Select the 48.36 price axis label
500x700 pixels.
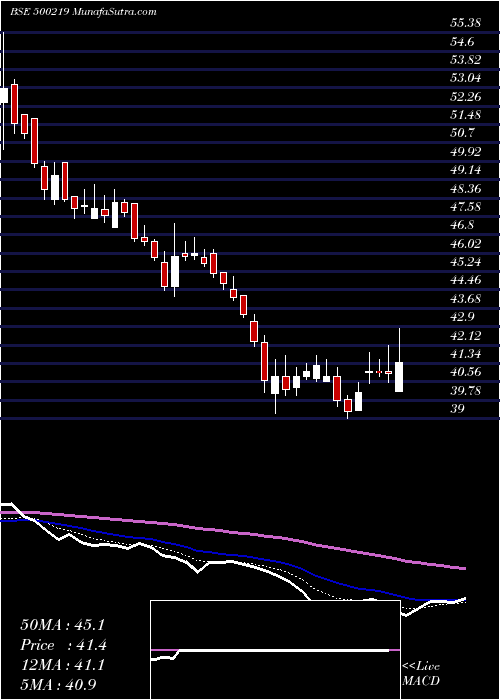coord(465,189)
